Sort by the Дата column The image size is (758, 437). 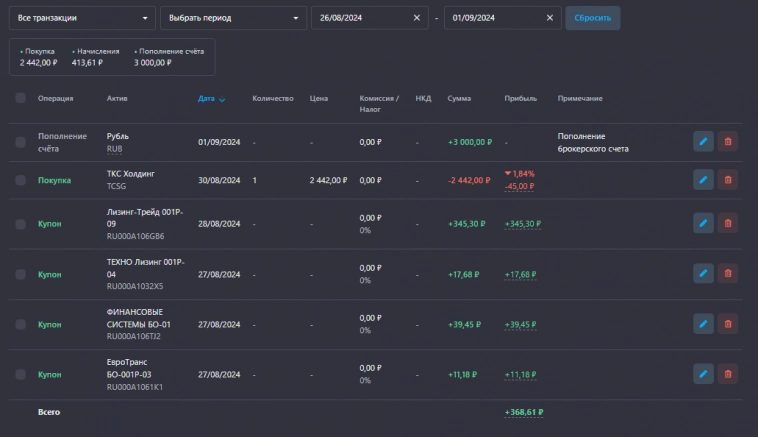click(210, 98)
